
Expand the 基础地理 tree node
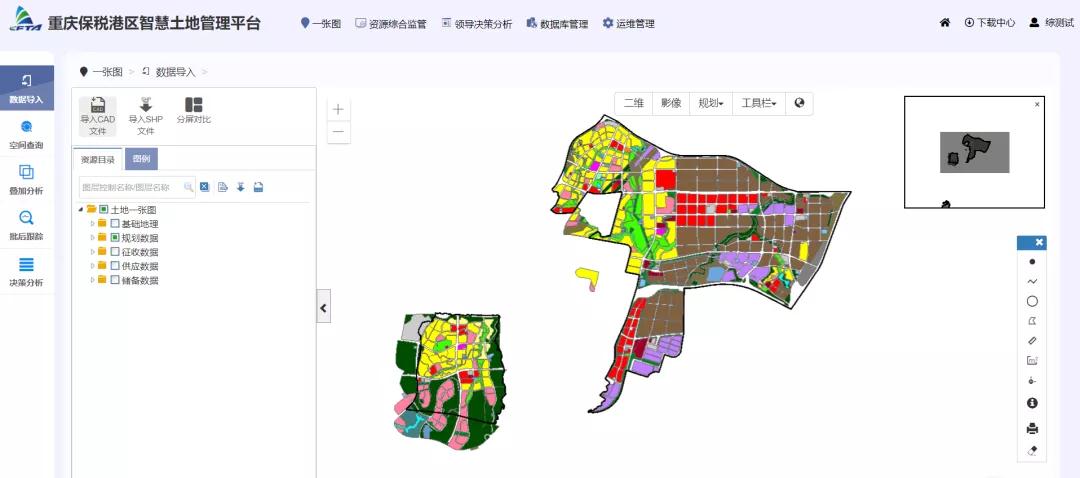[93, 224]
